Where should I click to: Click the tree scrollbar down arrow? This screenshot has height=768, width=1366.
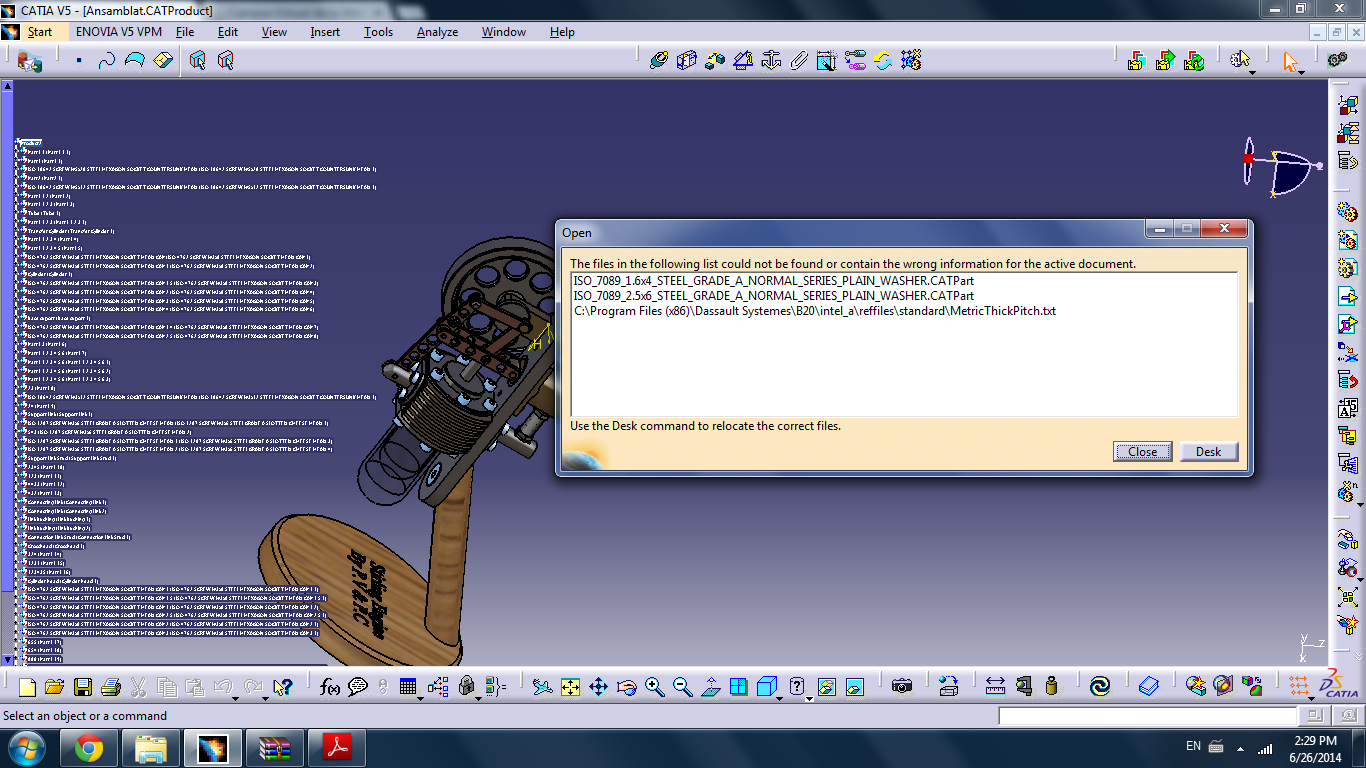click(7, 659)
